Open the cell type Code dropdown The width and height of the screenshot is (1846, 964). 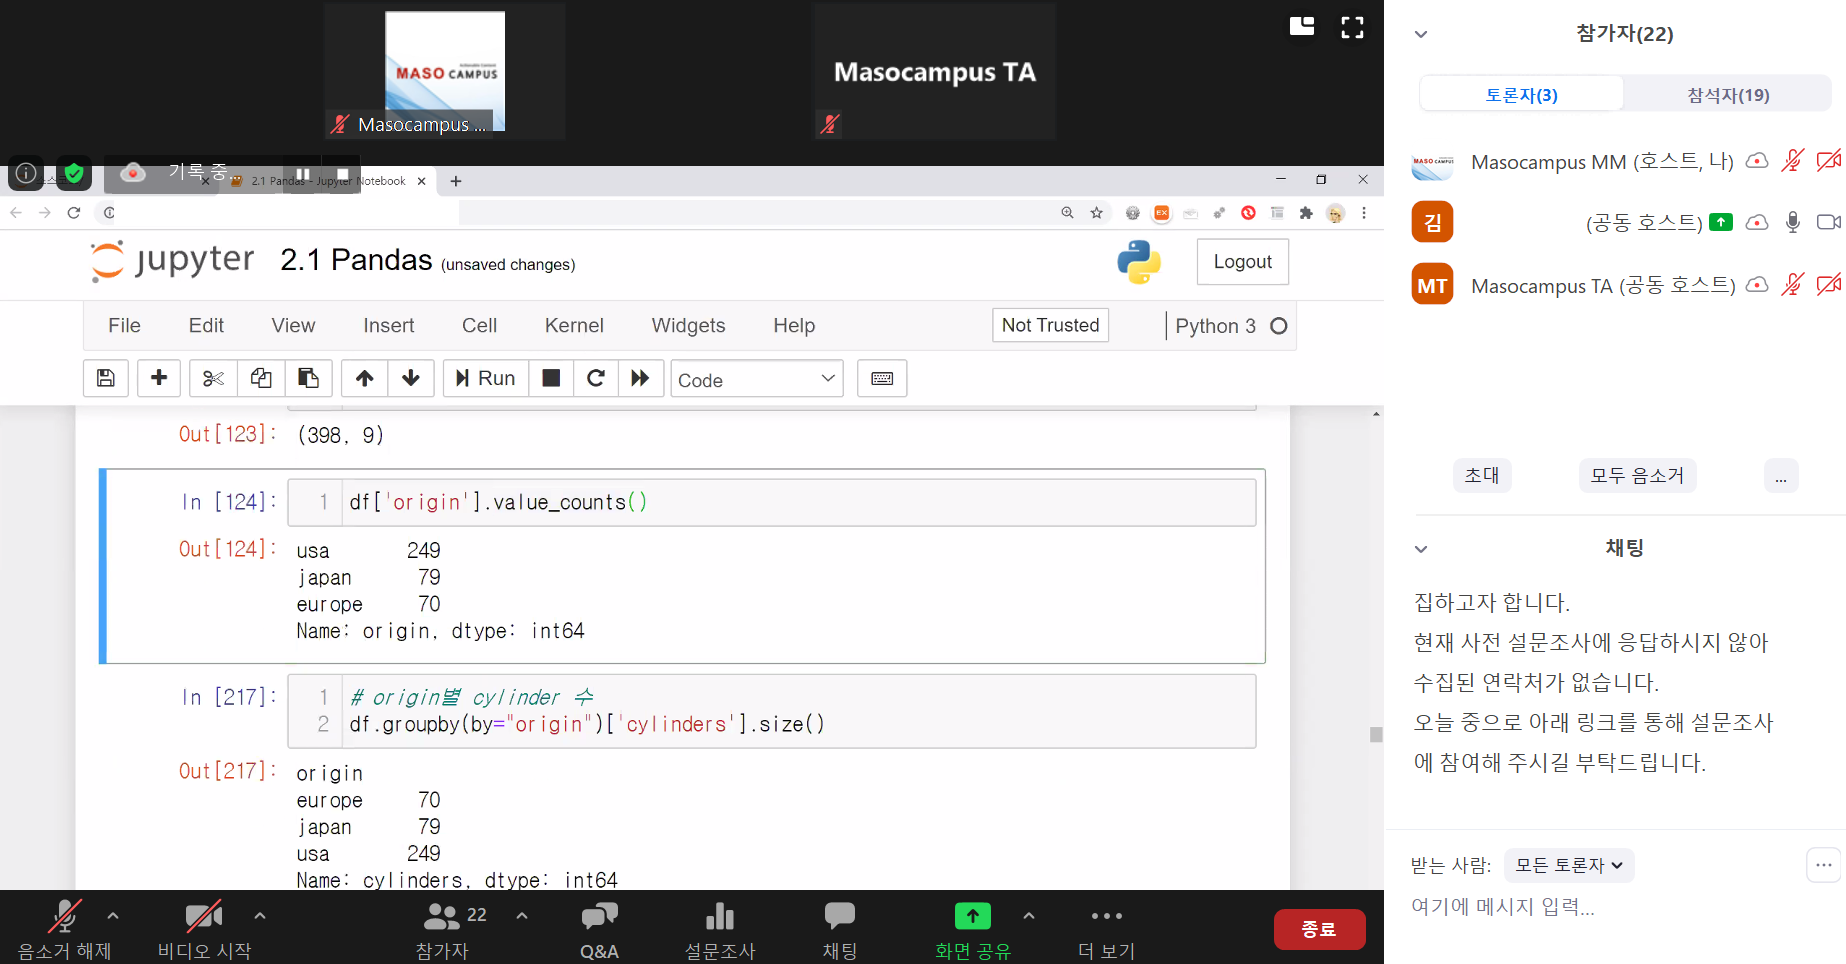pos(756,379)
